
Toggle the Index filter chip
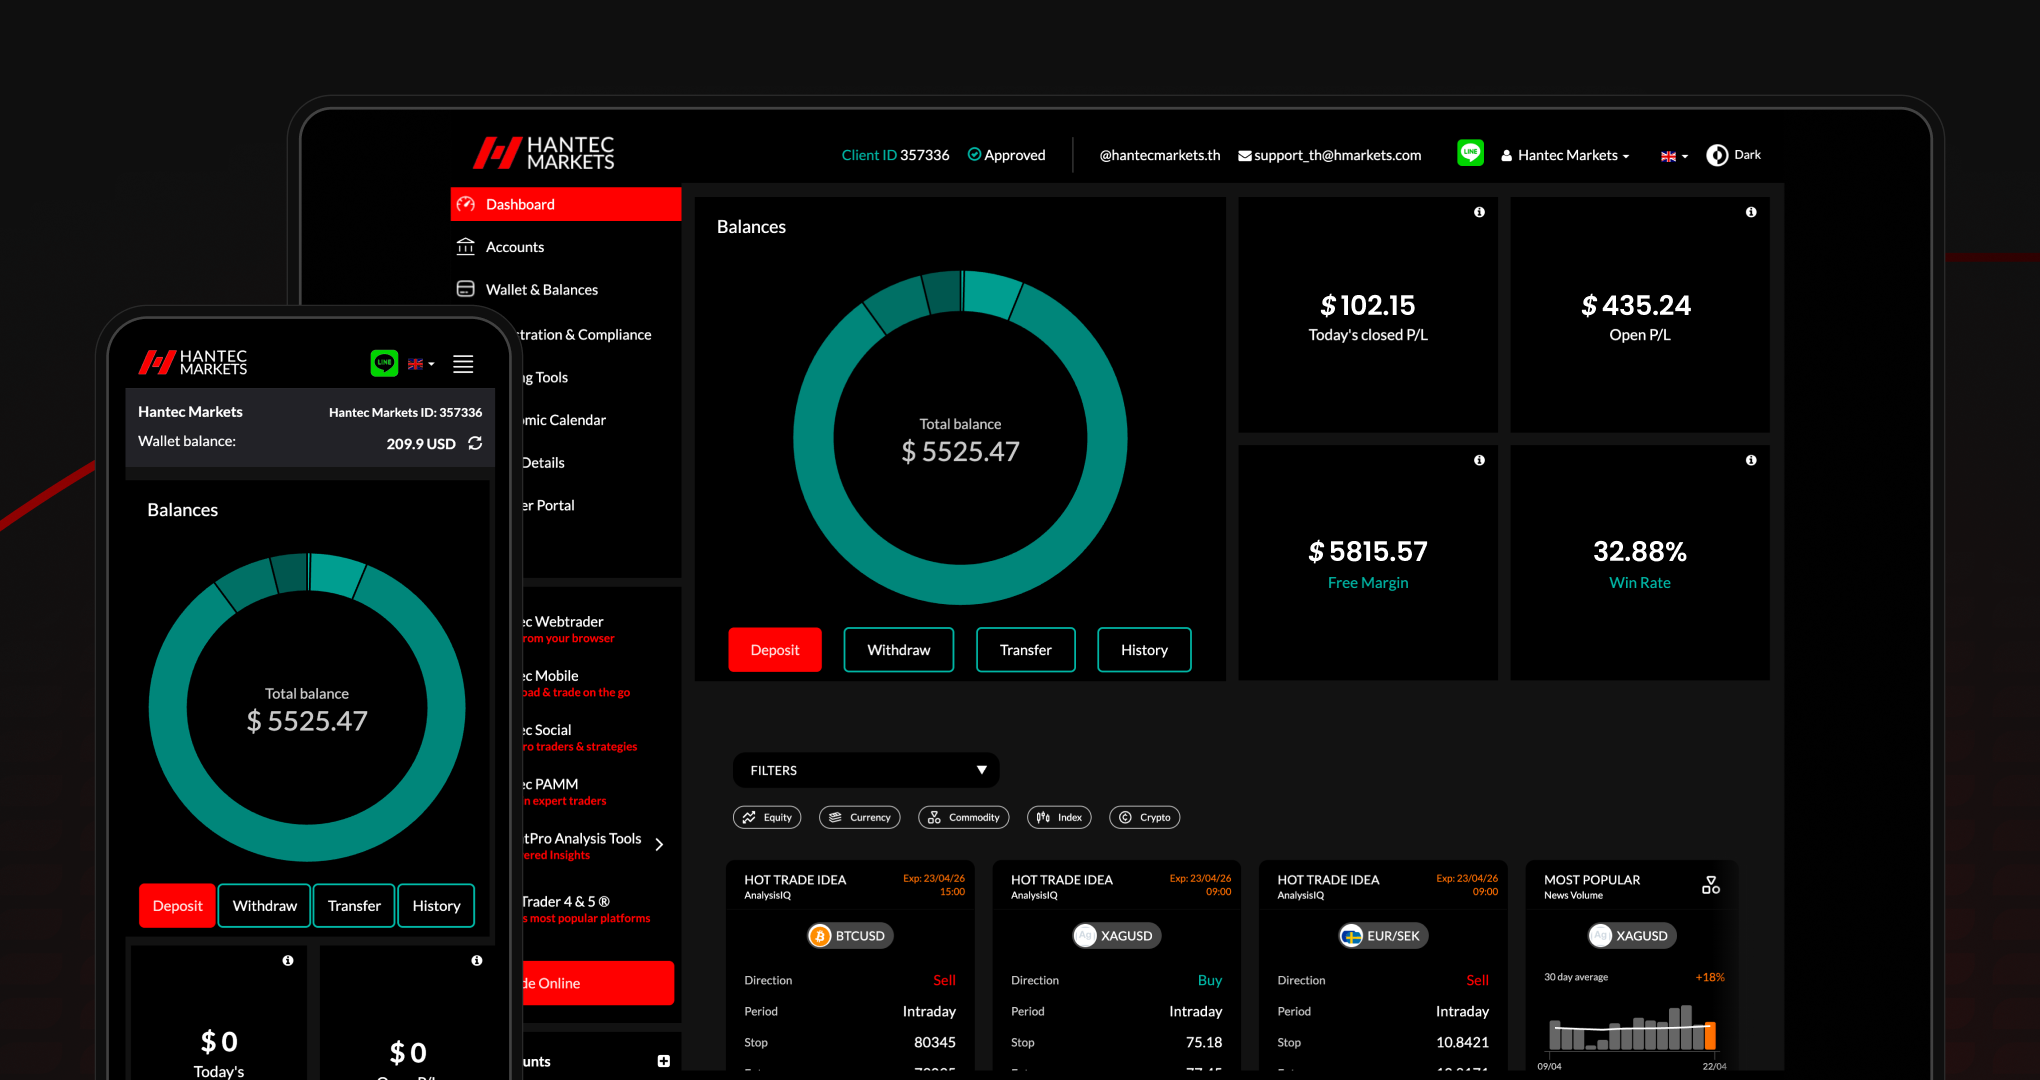pos(1059,817)
